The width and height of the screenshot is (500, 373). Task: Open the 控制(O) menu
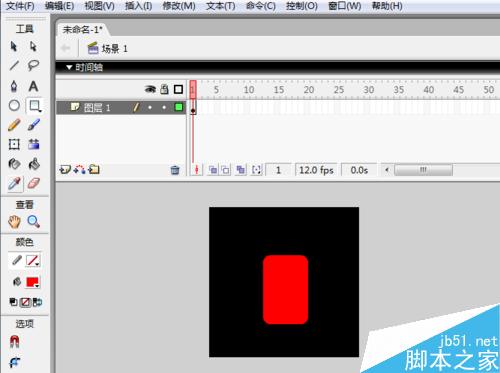click(302, 6)
